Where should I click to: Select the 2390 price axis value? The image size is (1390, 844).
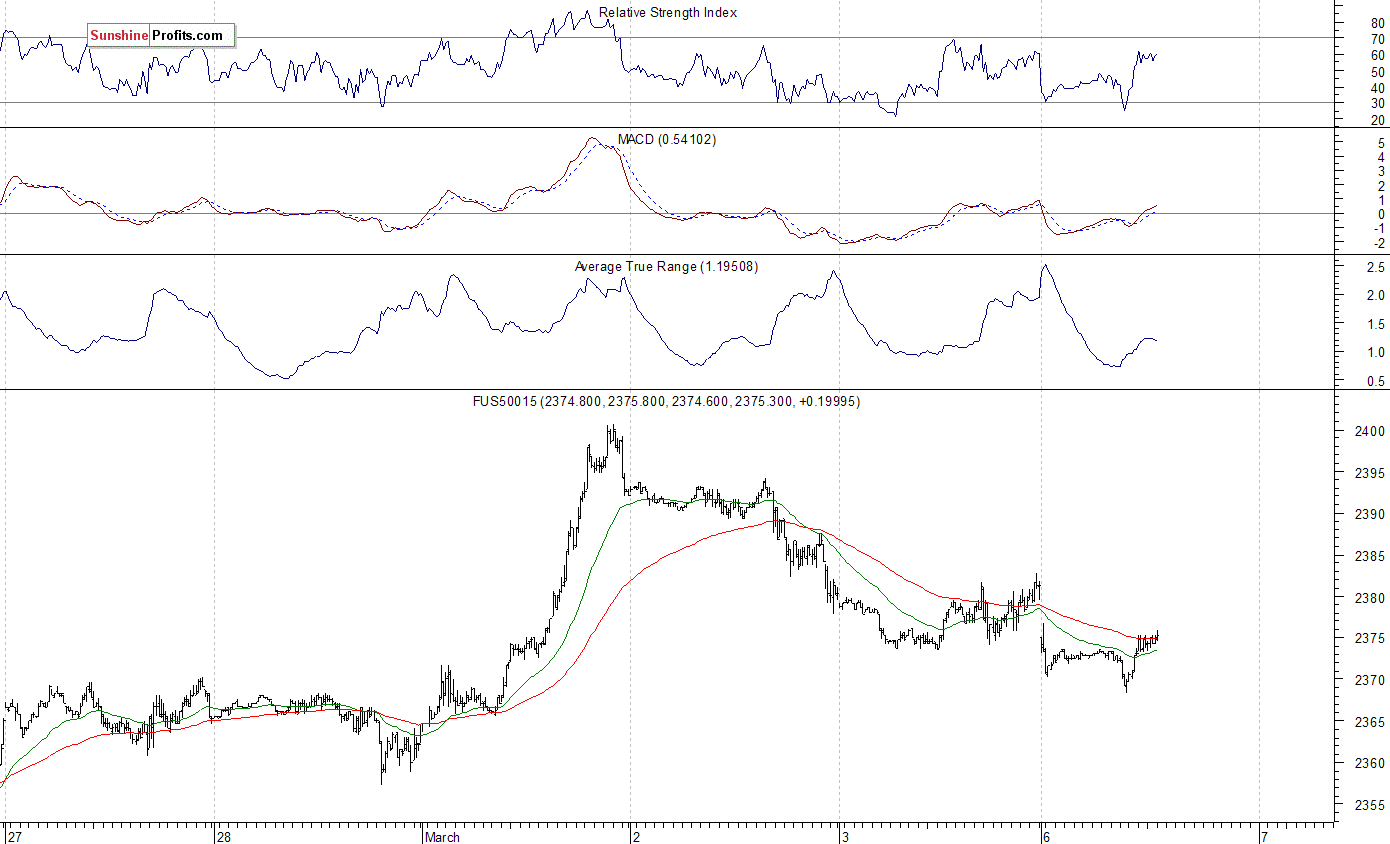1371,515
